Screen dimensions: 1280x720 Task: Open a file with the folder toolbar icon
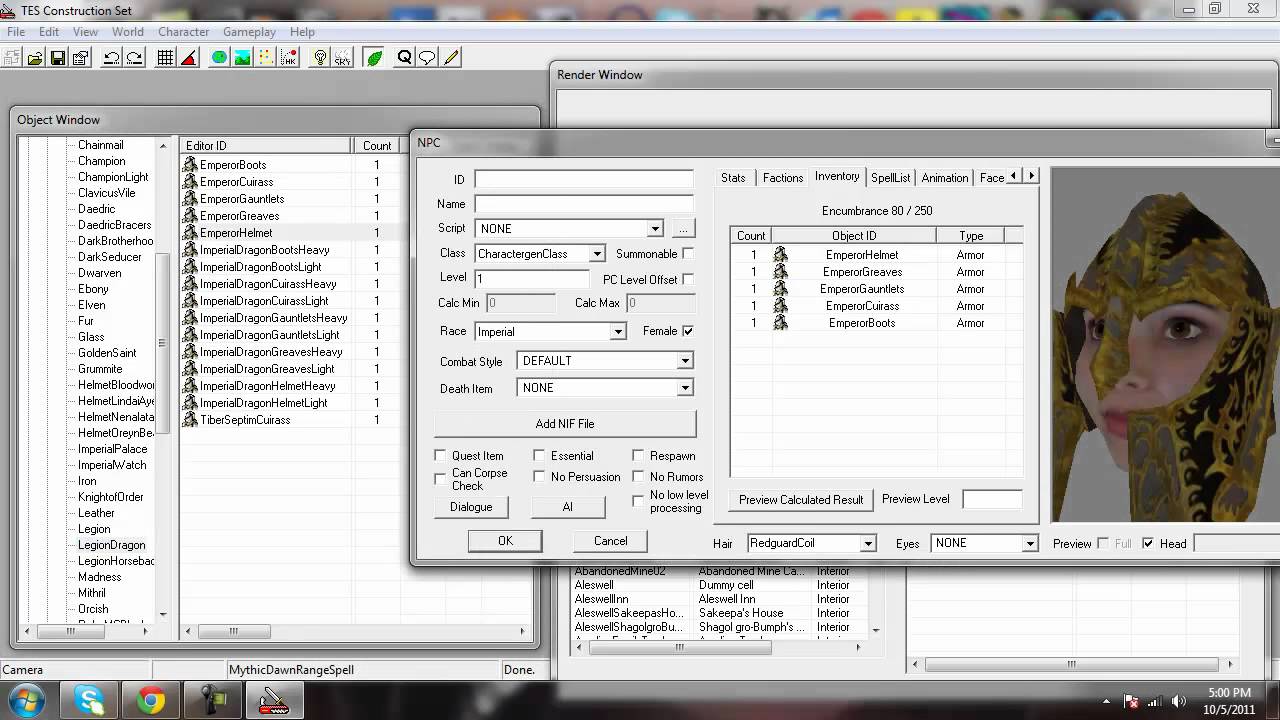[35, 58]
